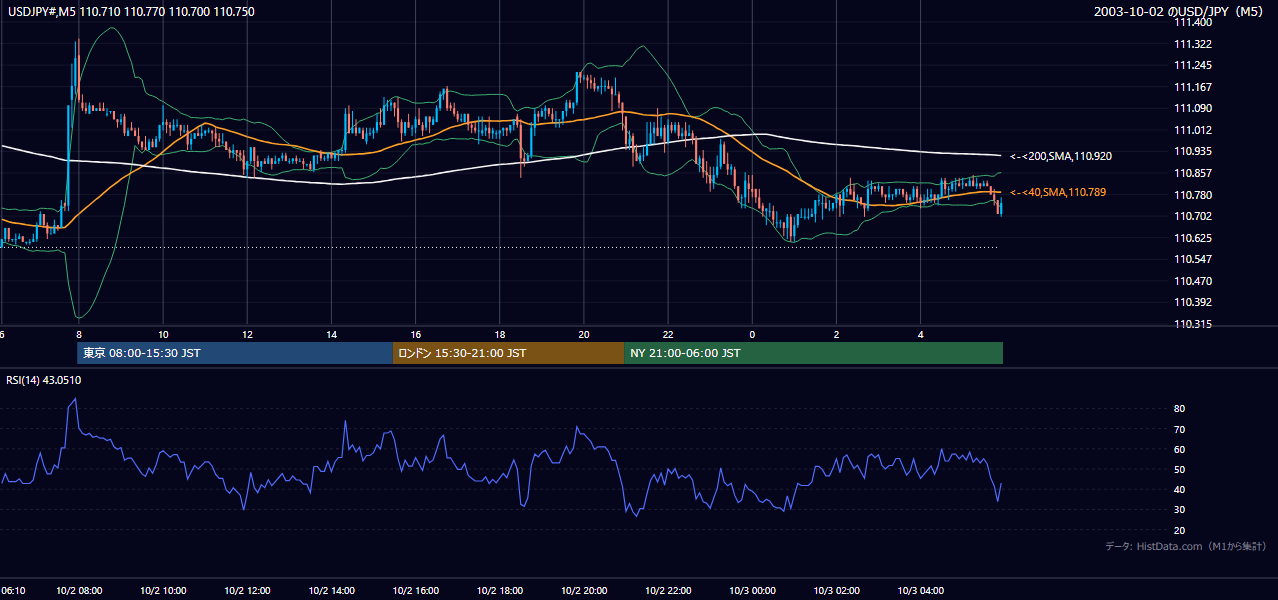The height and width of the screenshot is (600, 1278).
Task: Click the 110.315 price axis label
Action: click(x=1192, y=324)
